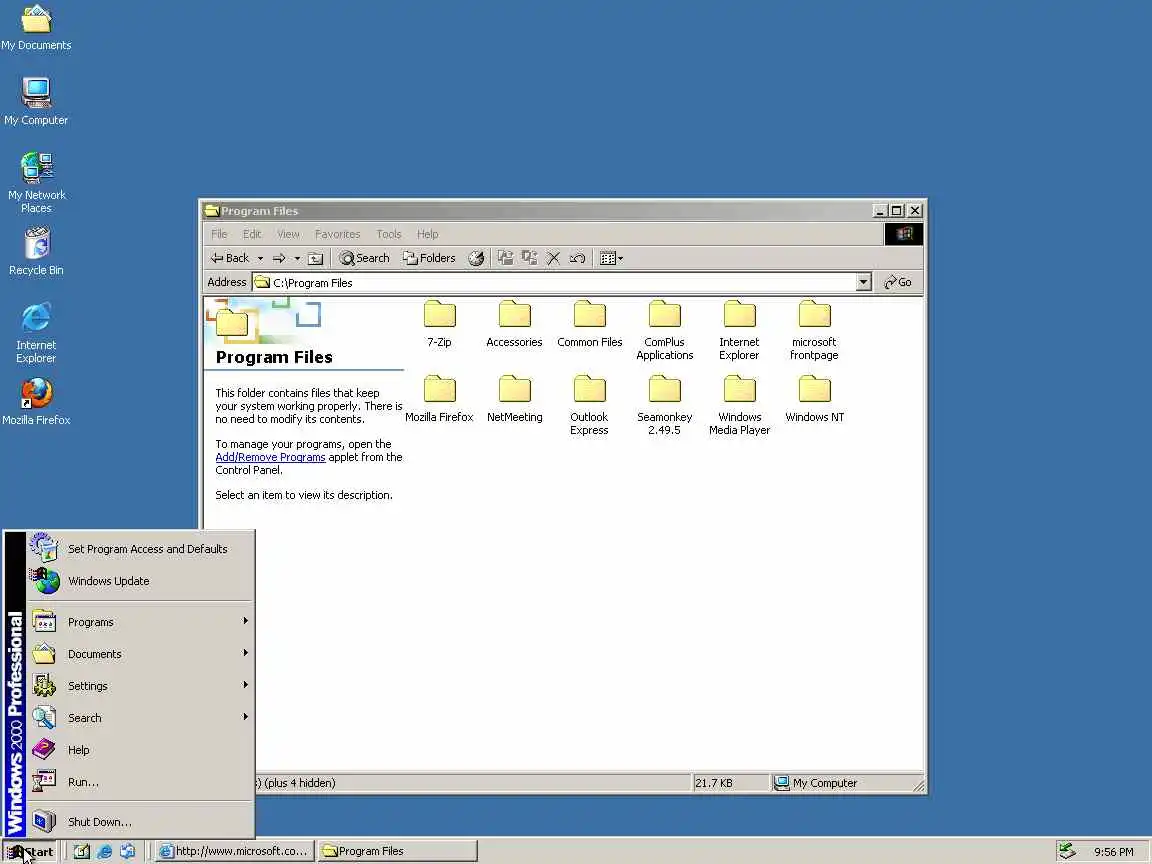Choose Shut Down... in Start menu
The image size is (1152, 864).
(141, 822)
